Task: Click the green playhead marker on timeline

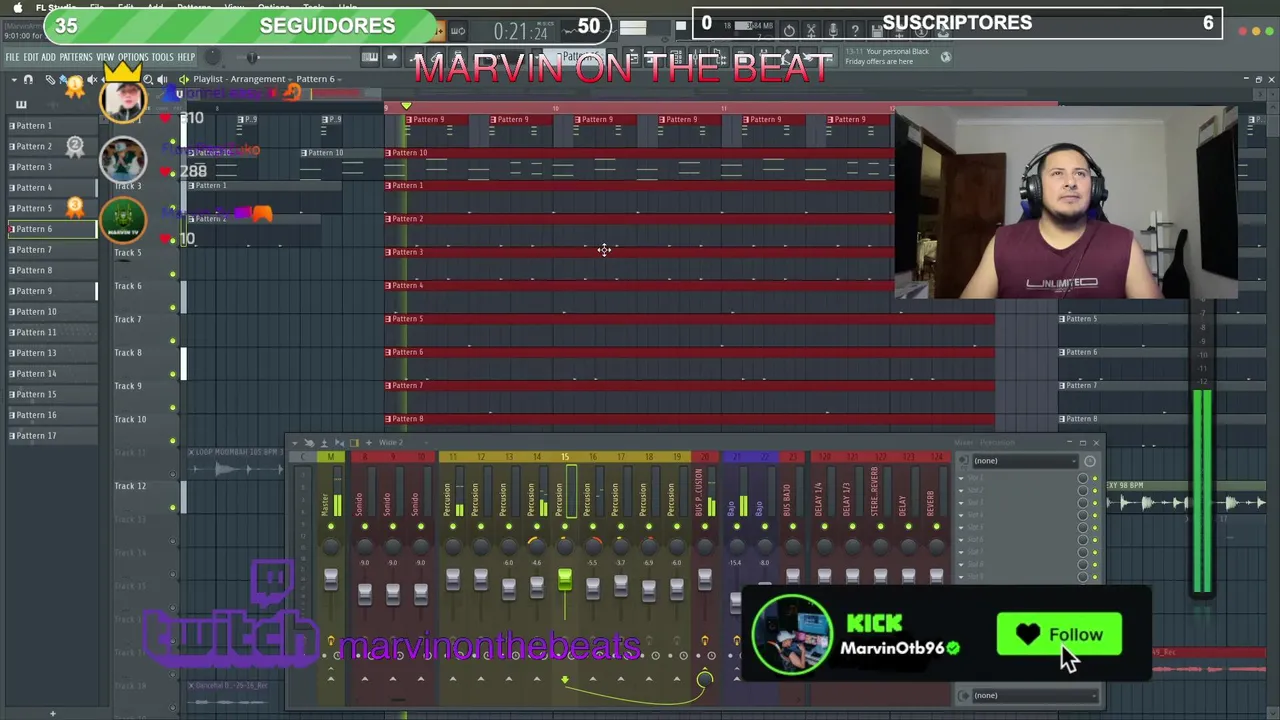Action: pyautogui.click(x=406, y=106)
